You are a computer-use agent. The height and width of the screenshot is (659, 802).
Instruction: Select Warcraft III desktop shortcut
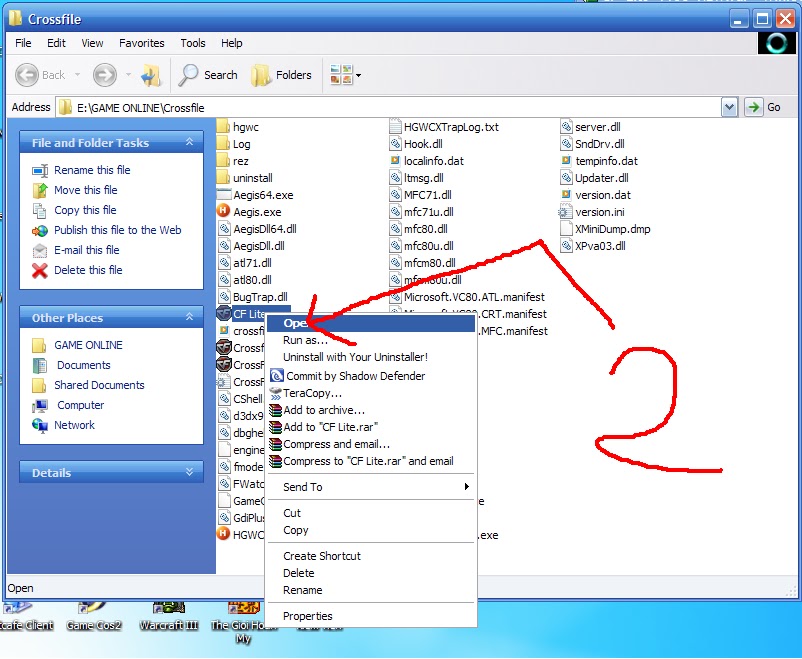coord(169,617)
